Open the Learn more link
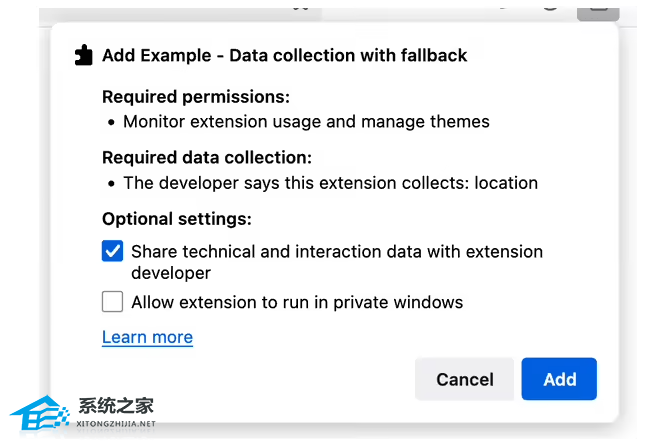Image resolution: width=667 pixels, height=442 pixels. [147, 337]
